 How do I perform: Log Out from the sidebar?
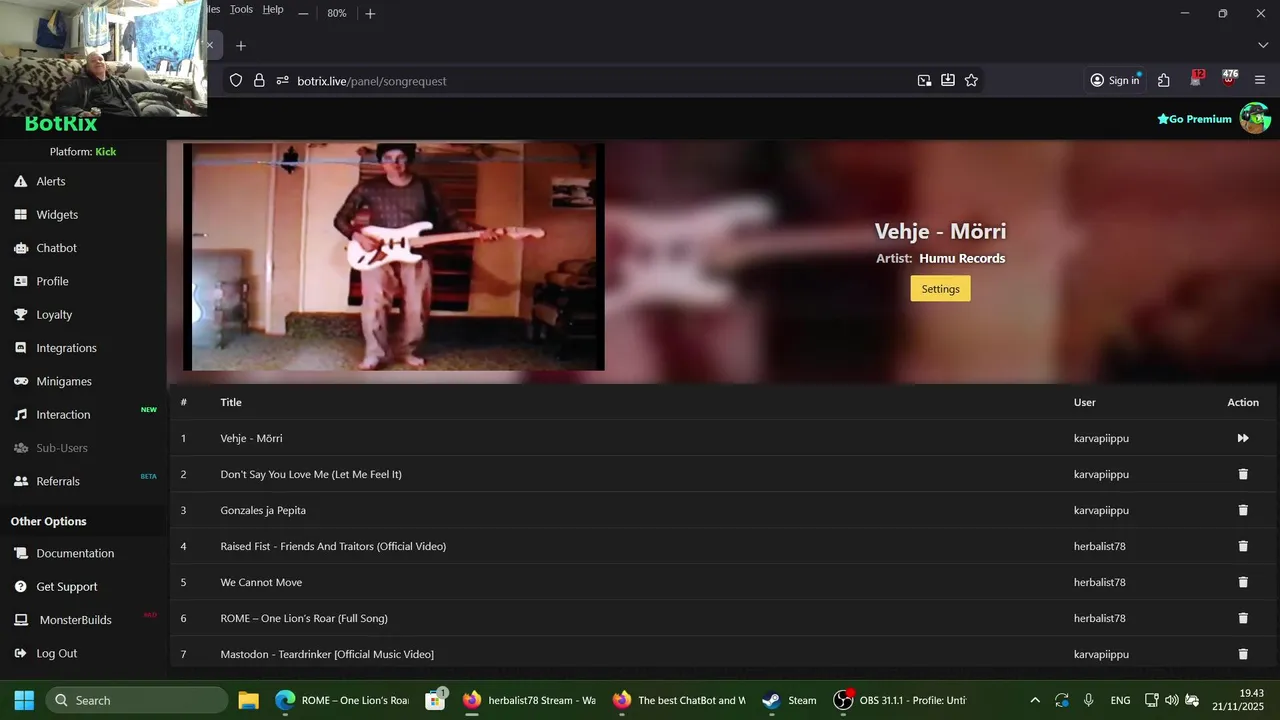(56, 653)
